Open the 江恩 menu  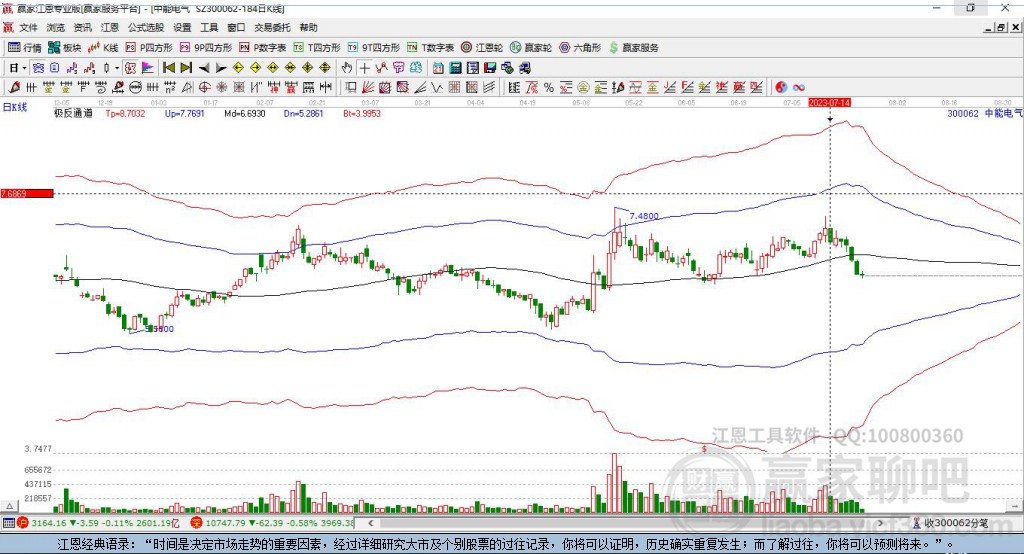(110, 27)
